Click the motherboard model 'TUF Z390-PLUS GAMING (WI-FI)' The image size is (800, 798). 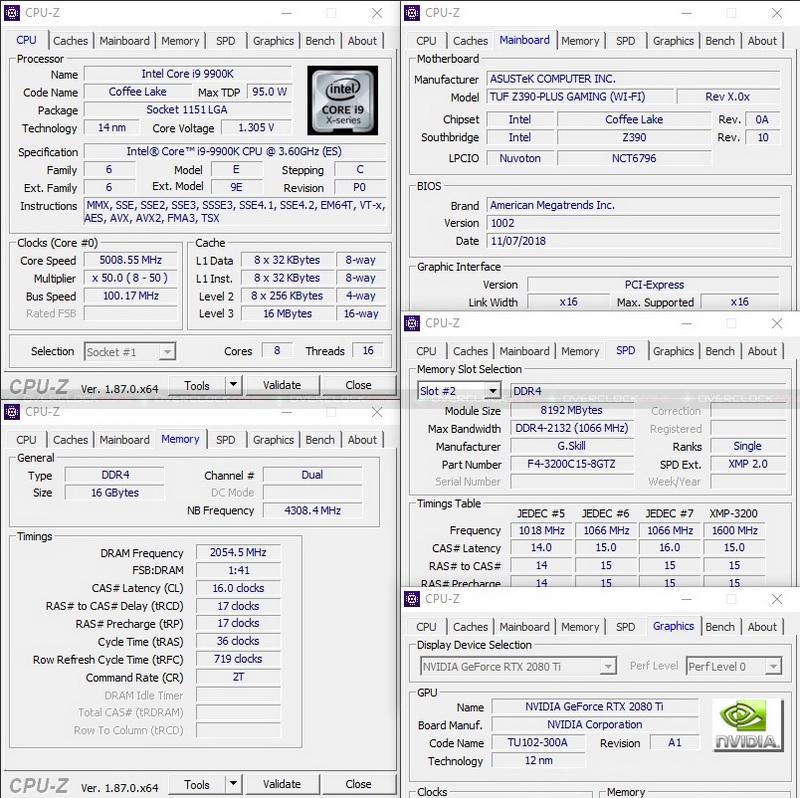[x=580, y=97]
